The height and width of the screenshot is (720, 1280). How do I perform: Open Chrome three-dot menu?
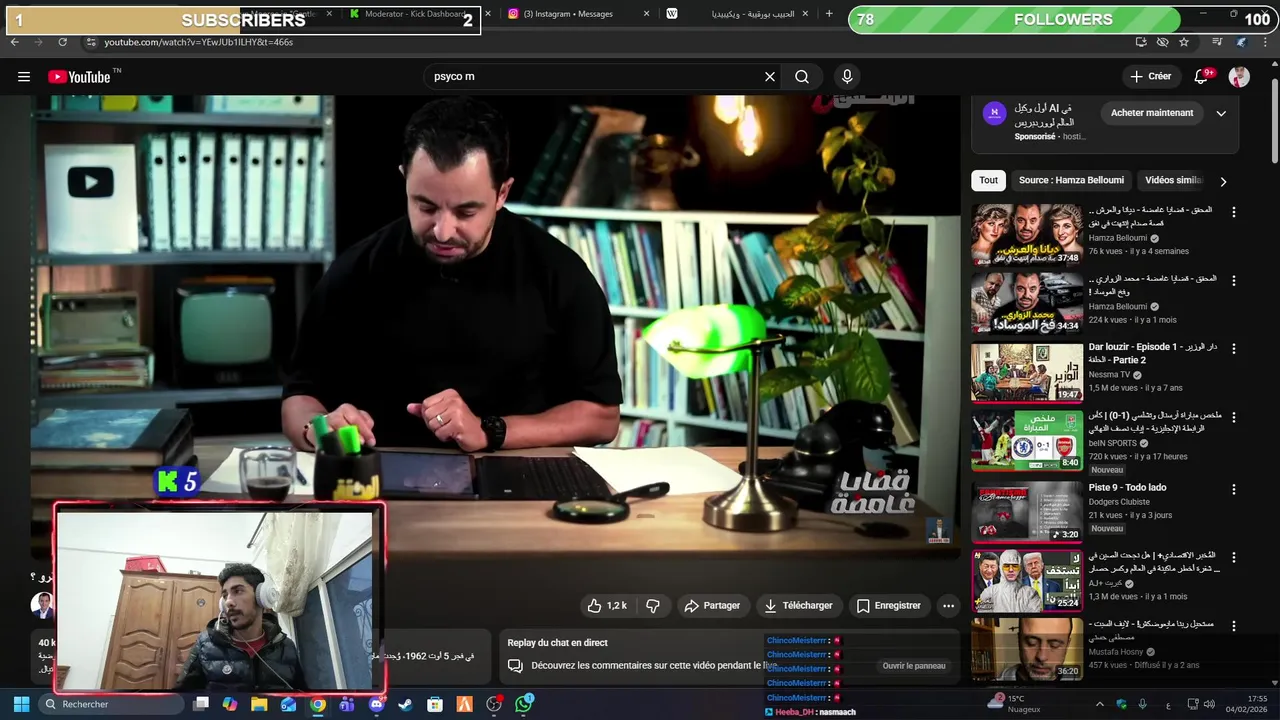coord(1266,42)
